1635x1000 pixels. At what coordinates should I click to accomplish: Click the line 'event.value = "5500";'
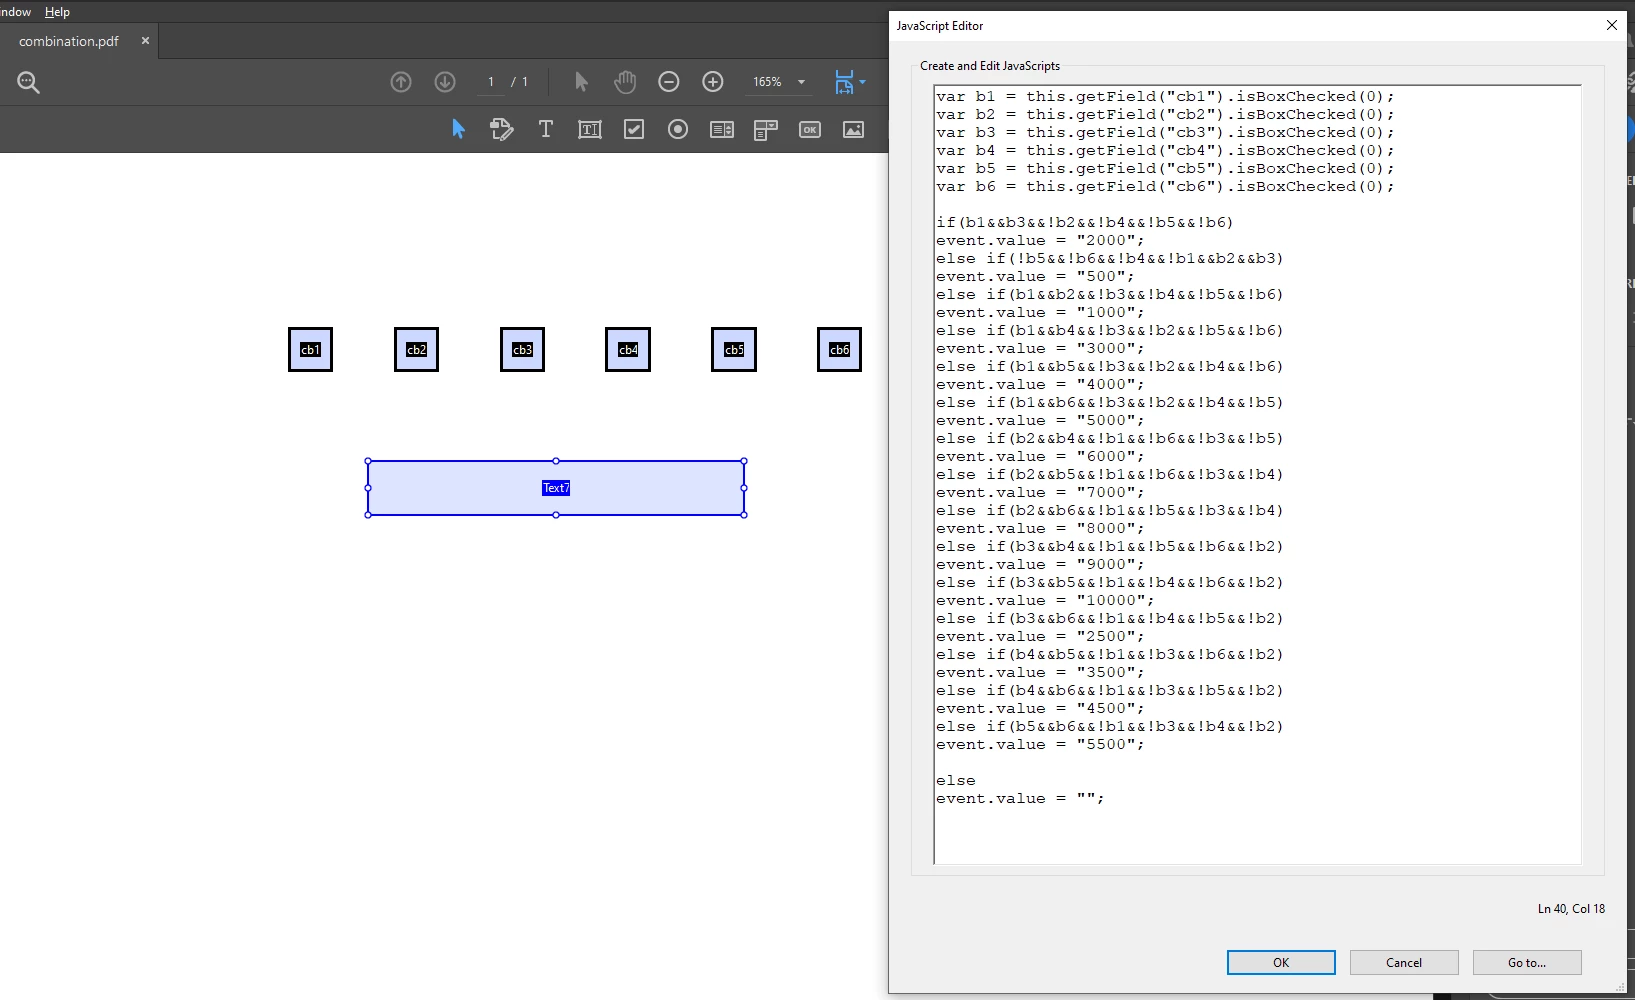point(1040,745)
